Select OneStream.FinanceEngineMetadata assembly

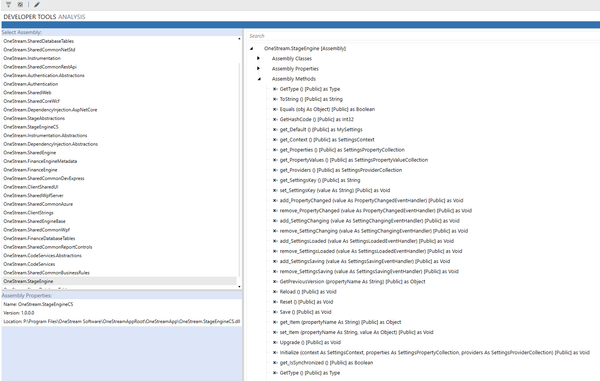coord(40,161)
